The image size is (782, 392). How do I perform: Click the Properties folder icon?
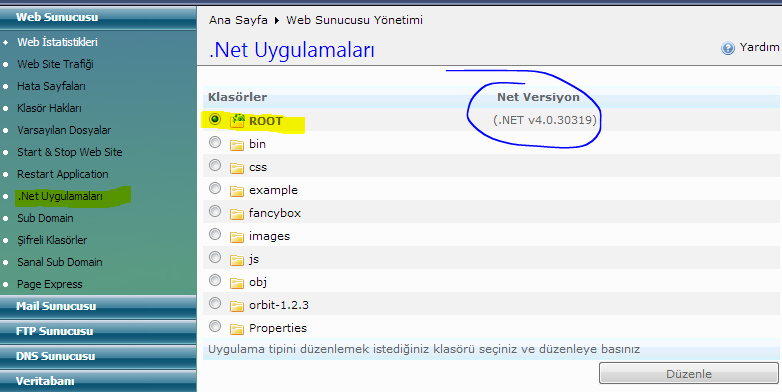point(236,328)
